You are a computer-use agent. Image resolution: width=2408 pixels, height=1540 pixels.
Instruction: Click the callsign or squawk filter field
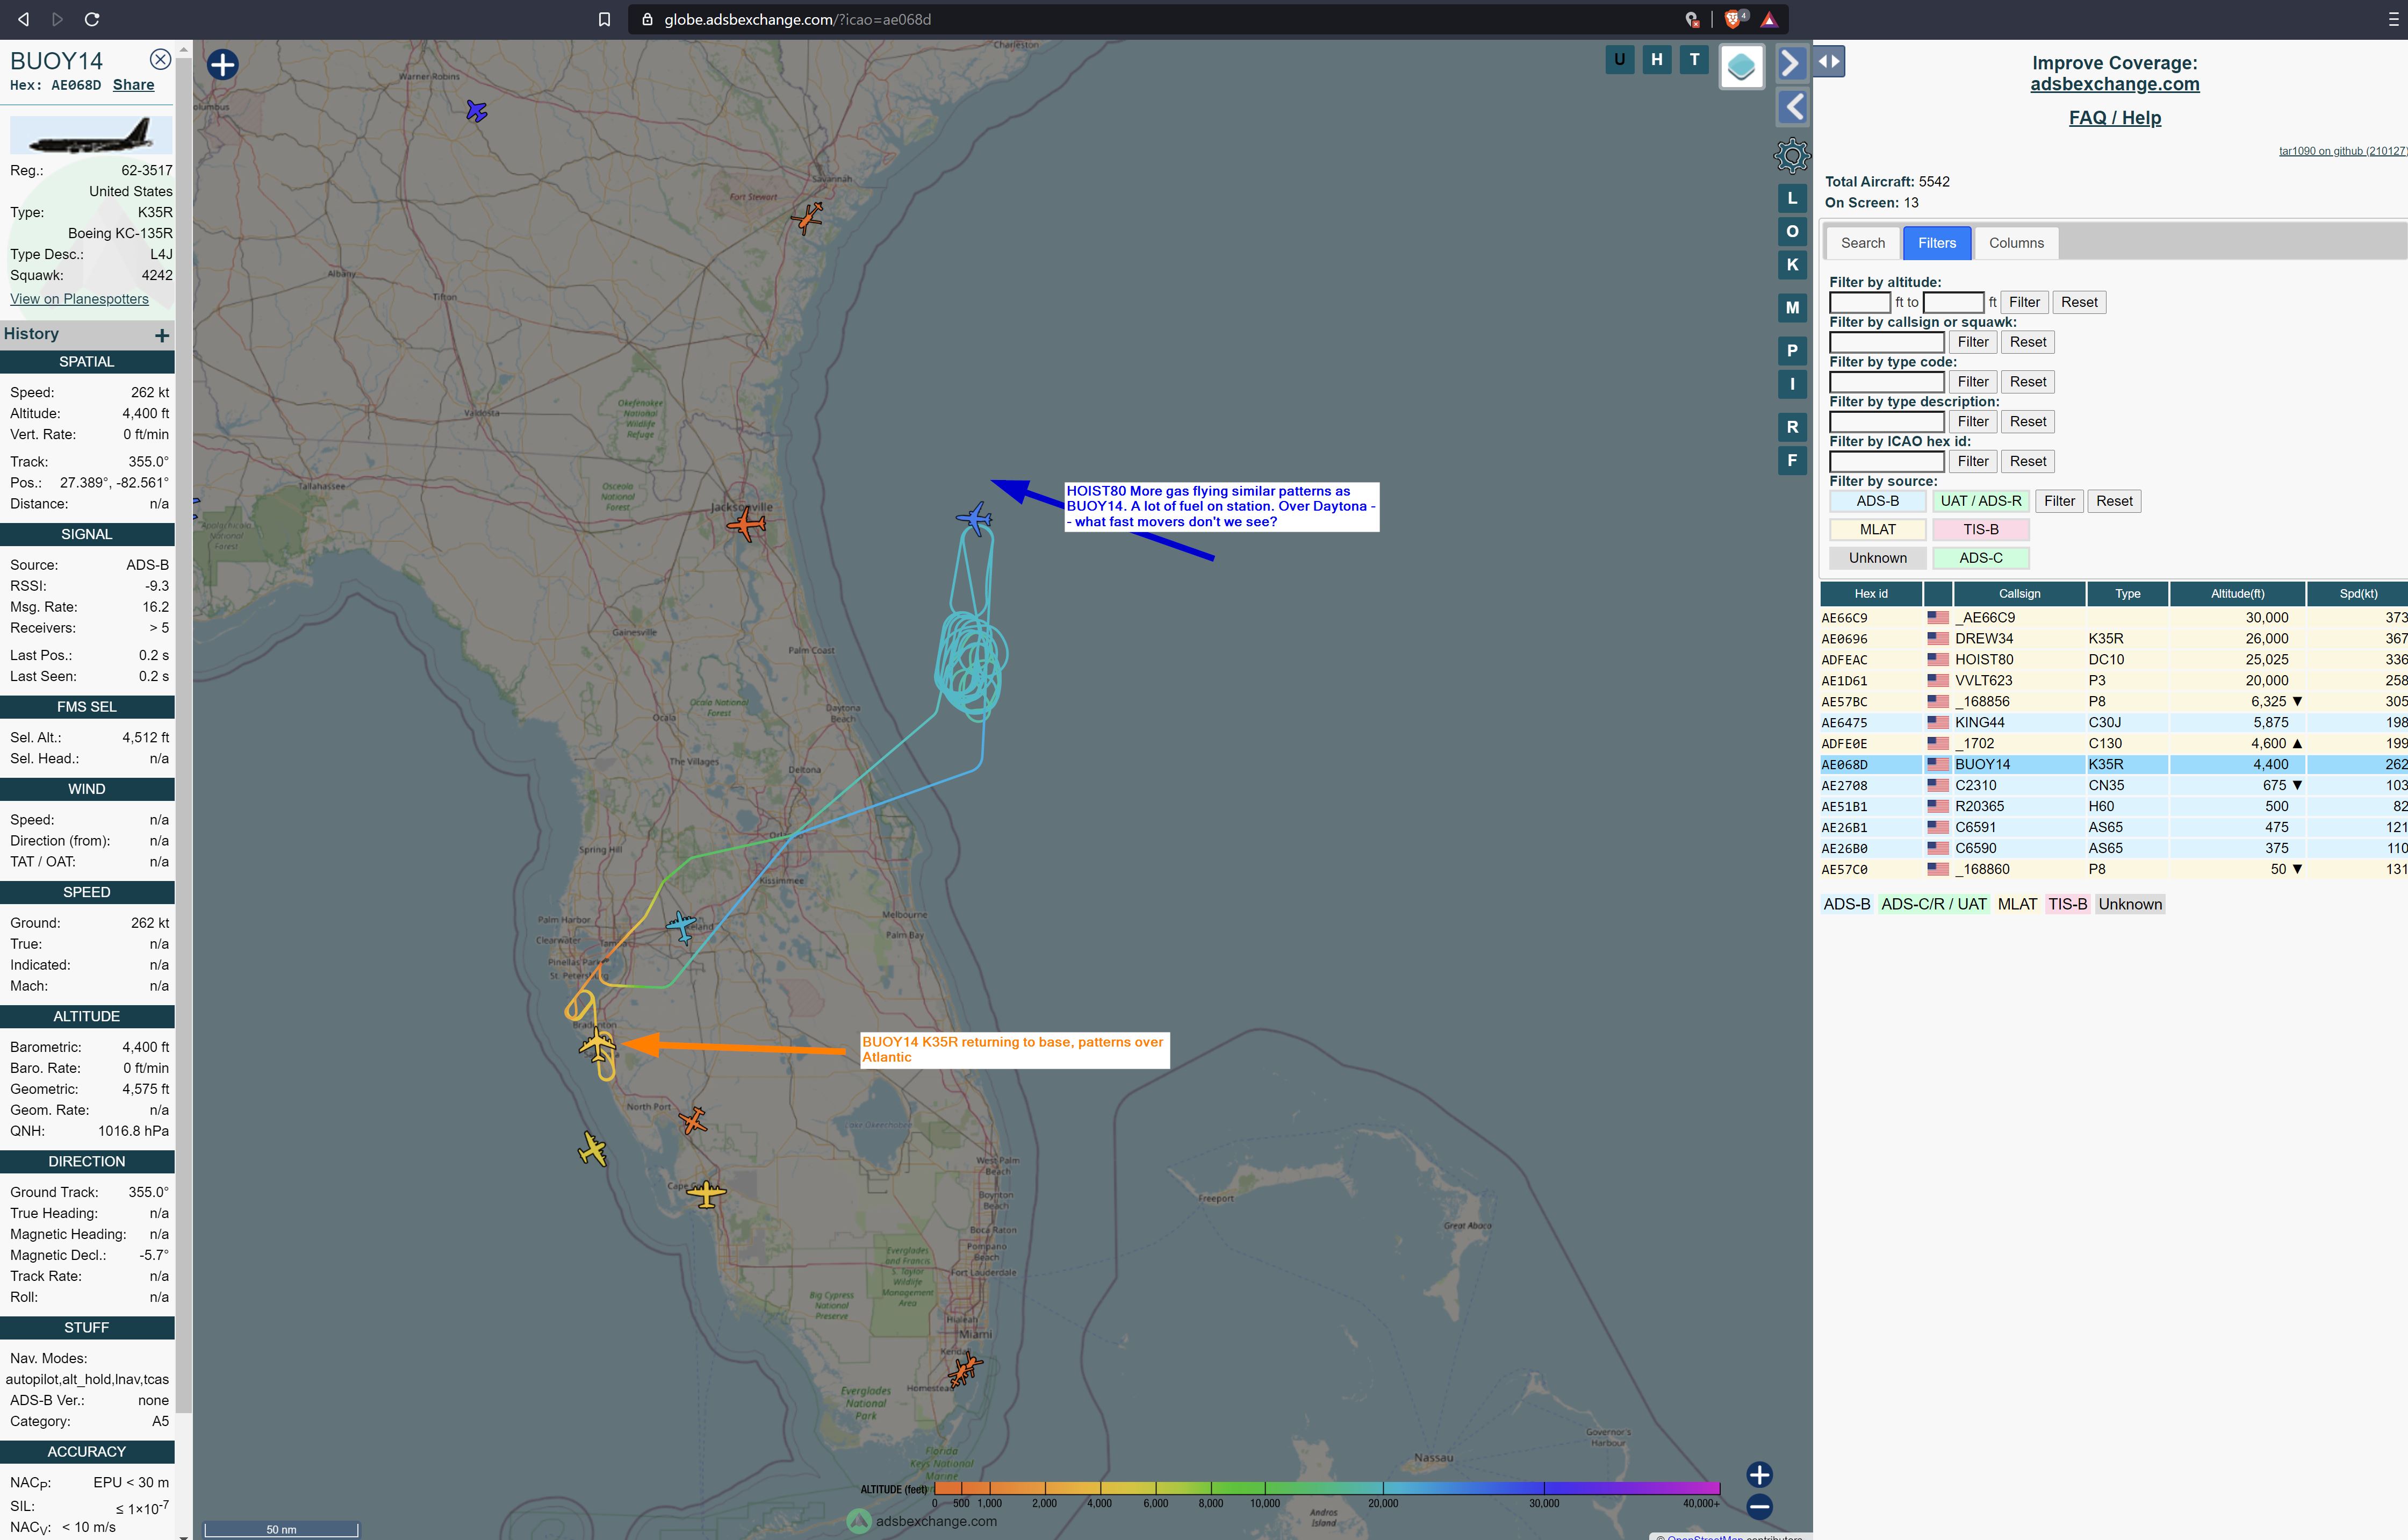1886,342
